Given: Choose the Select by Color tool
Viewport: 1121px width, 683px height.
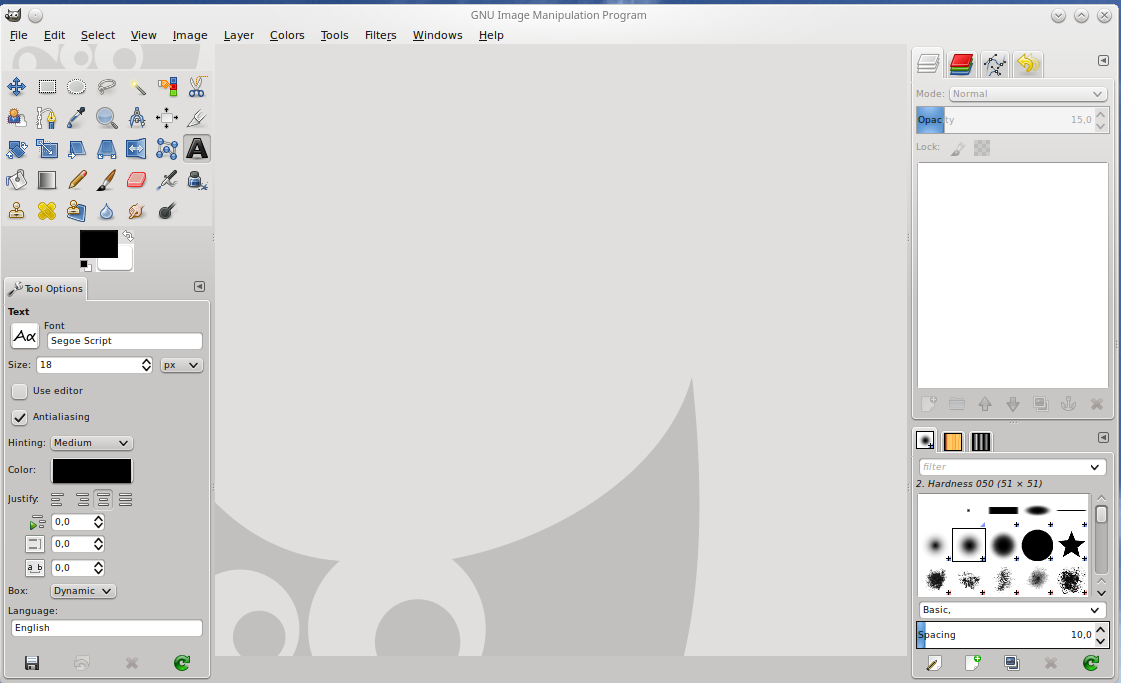Looking at the screenshot, I should 167,87.
